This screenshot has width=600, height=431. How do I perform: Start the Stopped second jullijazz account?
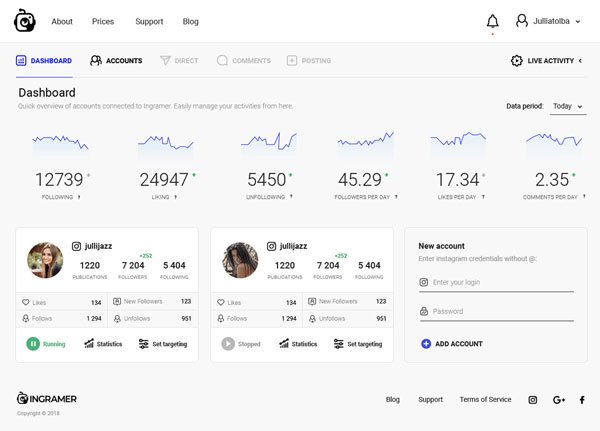point(228,344)
